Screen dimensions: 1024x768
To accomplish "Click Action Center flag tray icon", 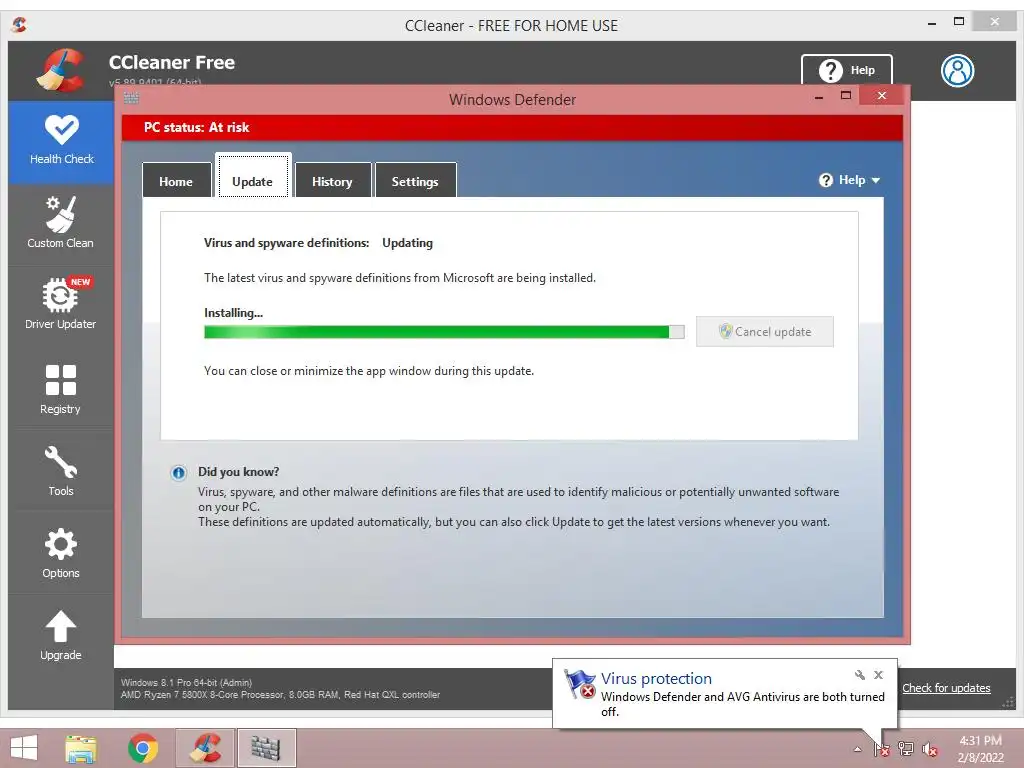I will click(x=882, y=749).
